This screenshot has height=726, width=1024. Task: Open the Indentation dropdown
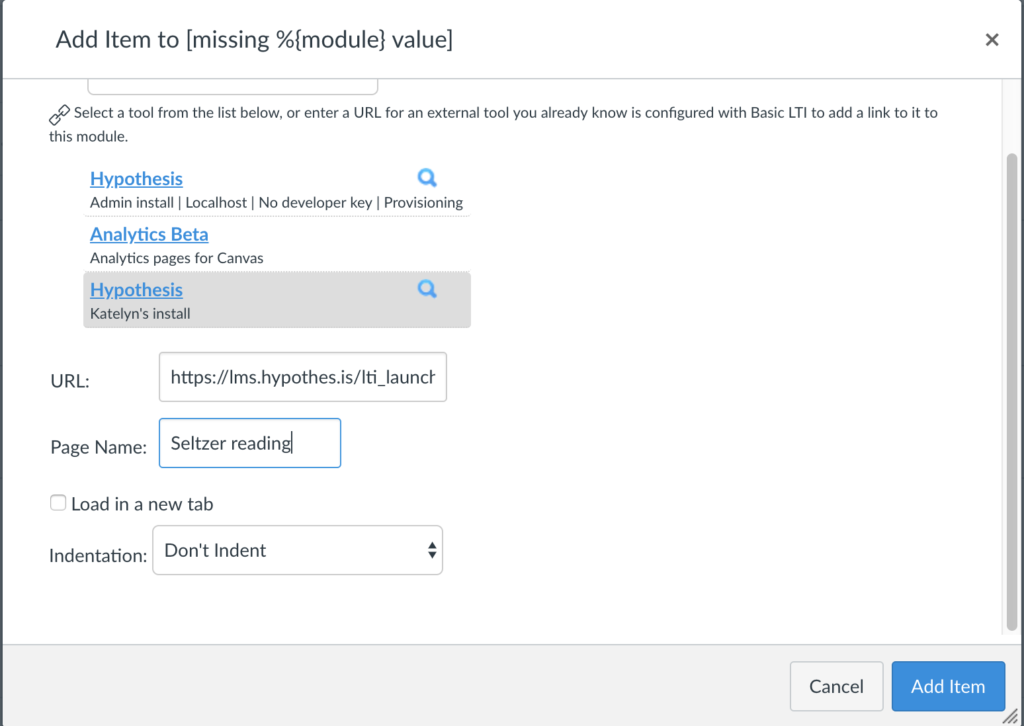[297, 550]
